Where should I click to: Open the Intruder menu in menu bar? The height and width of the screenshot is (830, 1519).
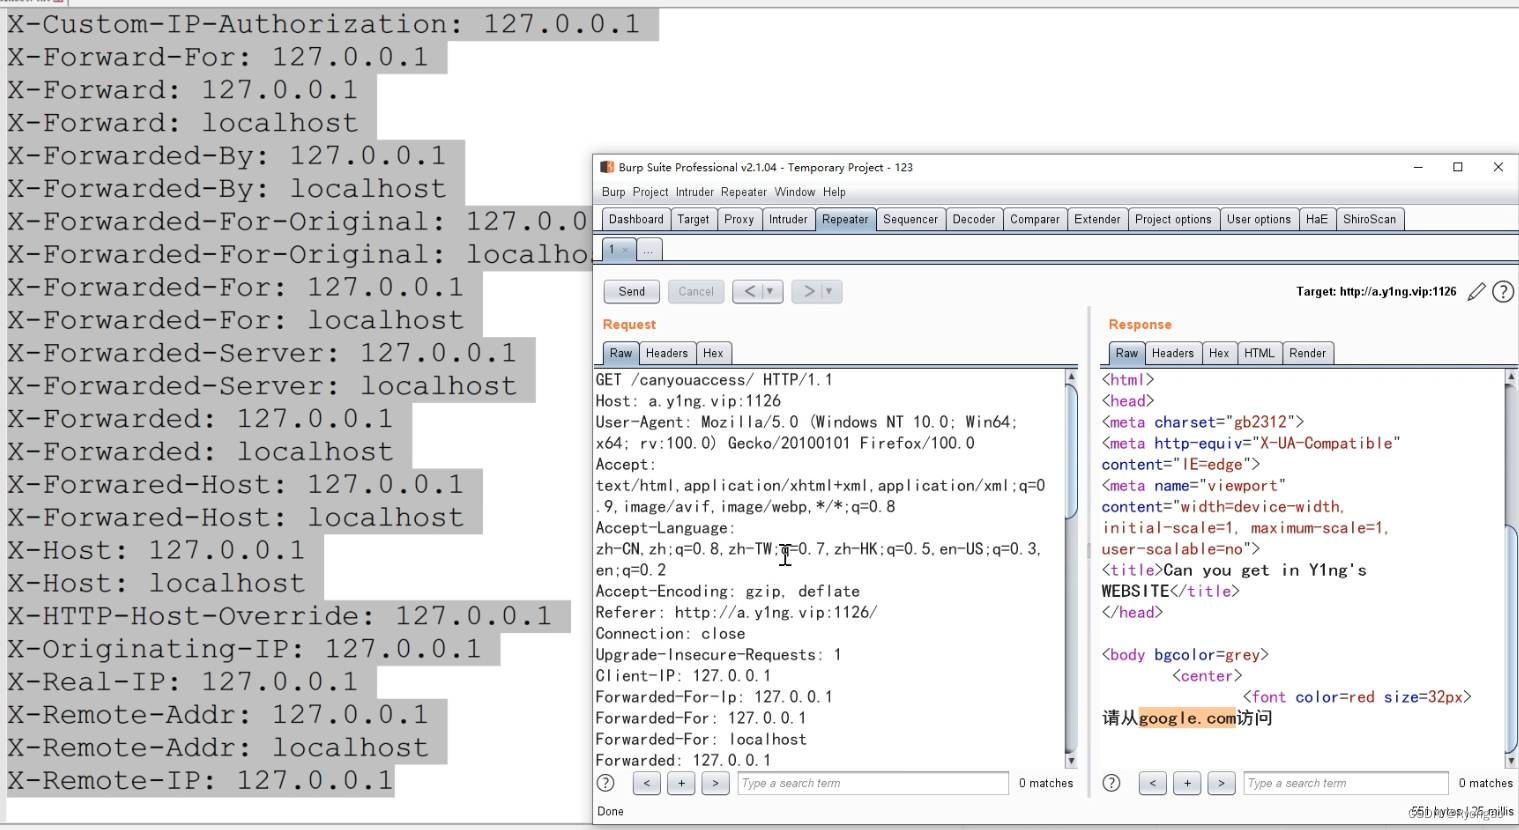click(x=694, y=192)
